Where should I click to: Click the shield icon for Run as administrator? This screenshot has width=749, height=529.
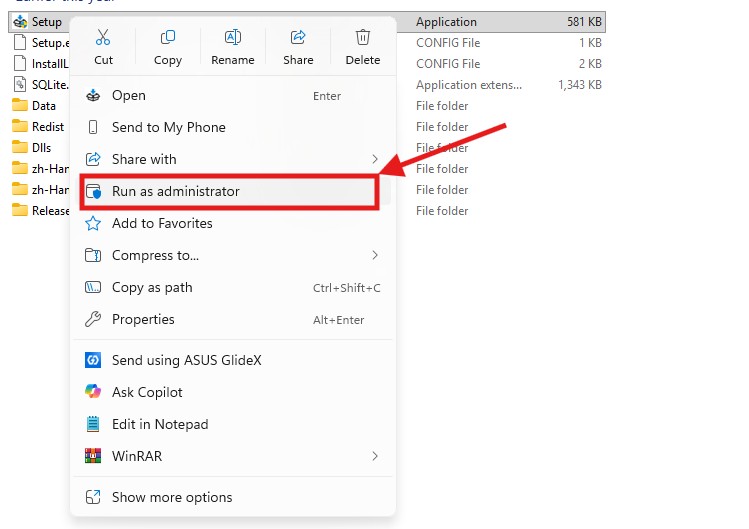tap(93, 191)
